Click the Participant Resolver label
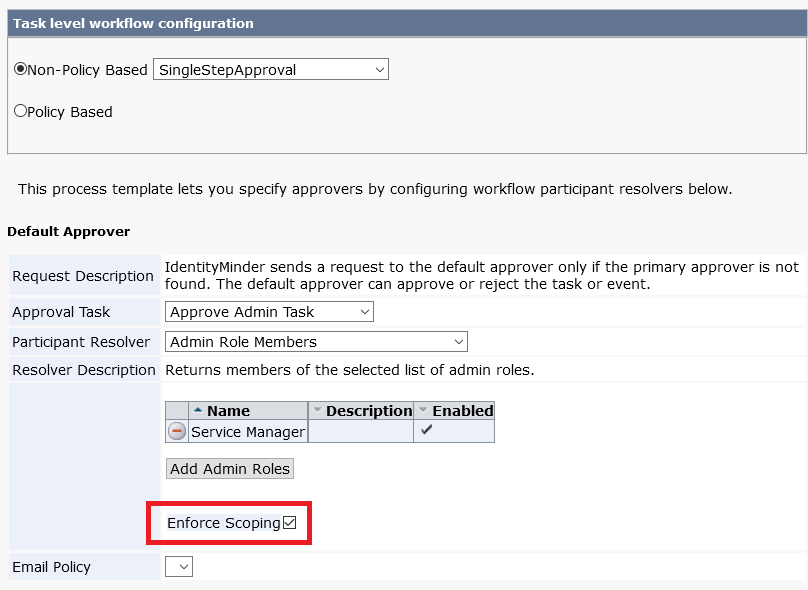Viewport: 808px width, 590px height. coord(81,342)
